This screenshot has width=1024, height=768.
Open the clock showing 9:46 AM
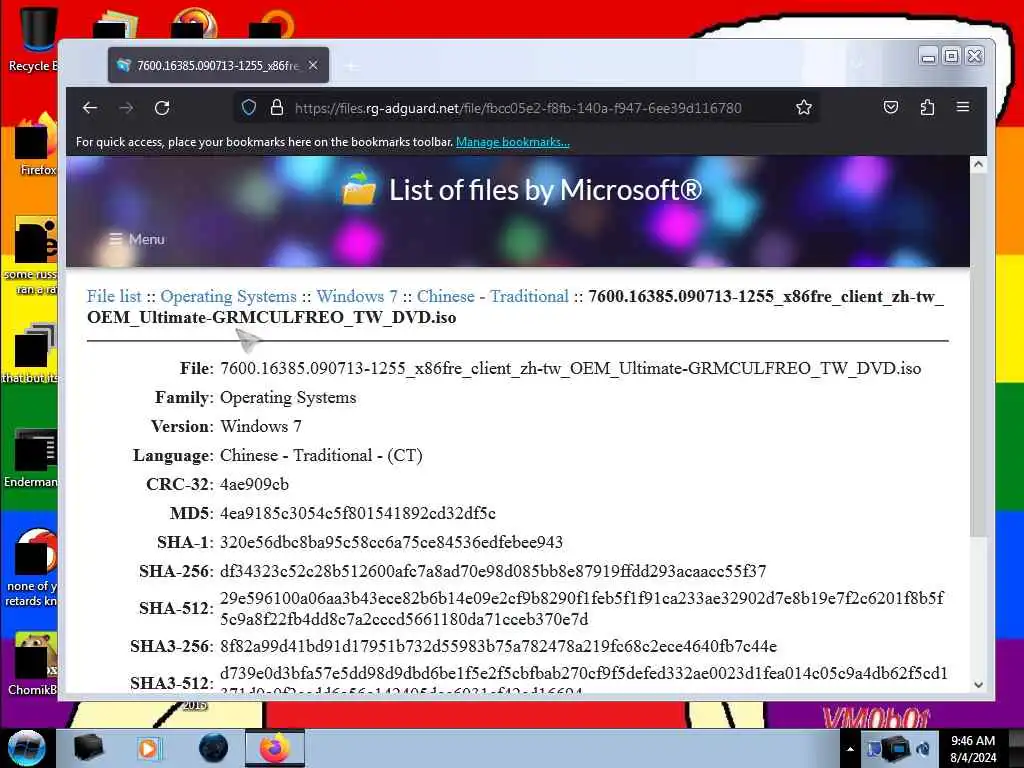[973, 749]
